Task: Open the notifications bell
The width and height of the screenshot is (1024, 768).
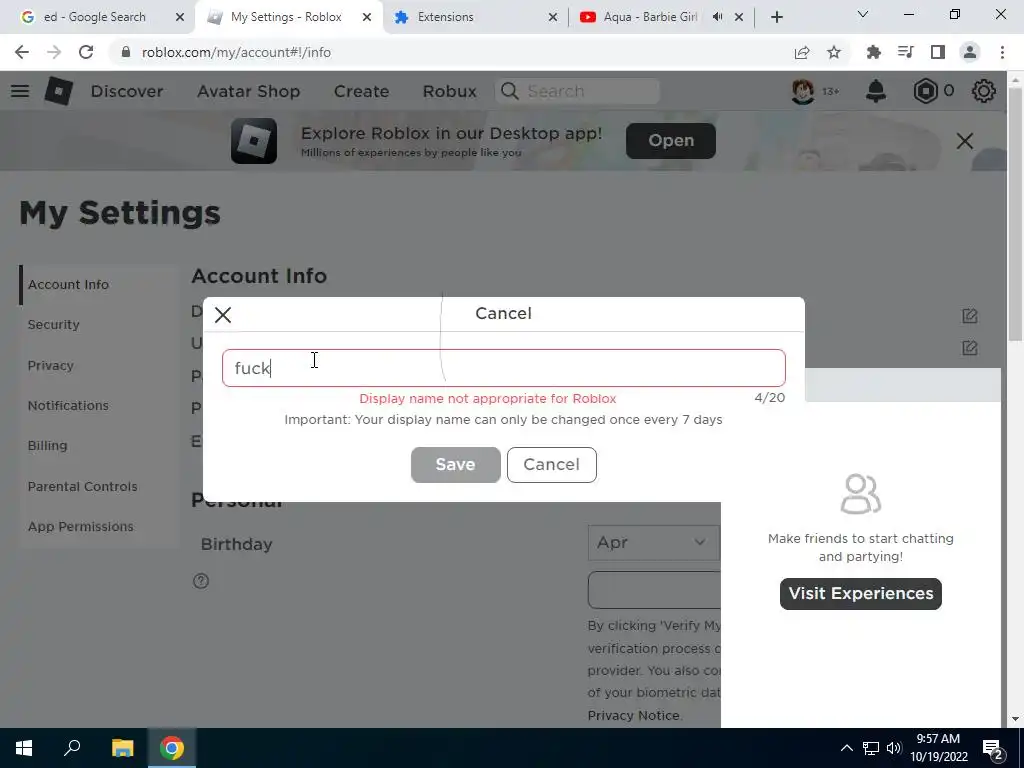Action: click(x=876, y=91)
